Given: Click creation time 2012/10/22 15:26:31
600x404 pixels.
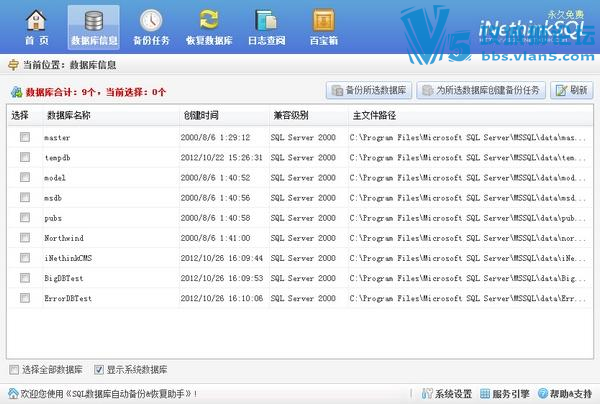Looking at the screenshot, I should (x=222, y=158).
